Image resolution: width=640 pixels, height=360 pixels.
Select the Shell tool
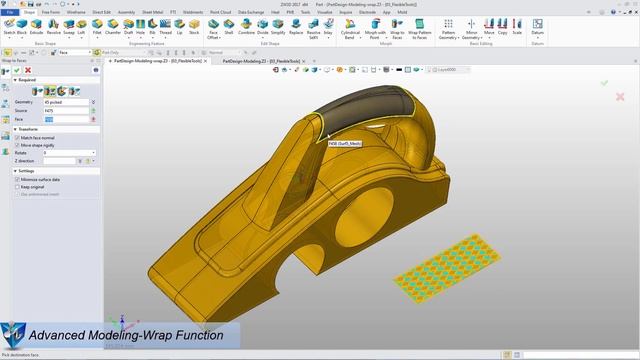pos(229,27)
